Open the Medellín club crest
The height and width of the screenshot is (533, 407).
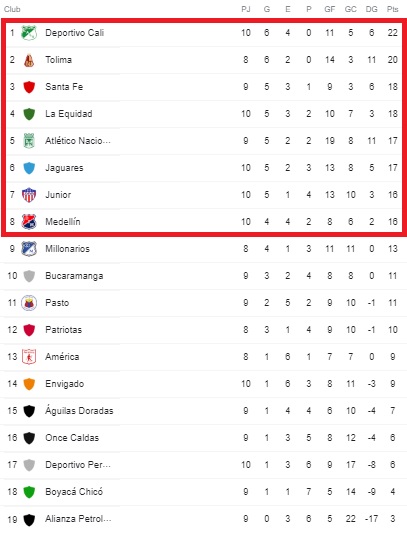[29, 222]
